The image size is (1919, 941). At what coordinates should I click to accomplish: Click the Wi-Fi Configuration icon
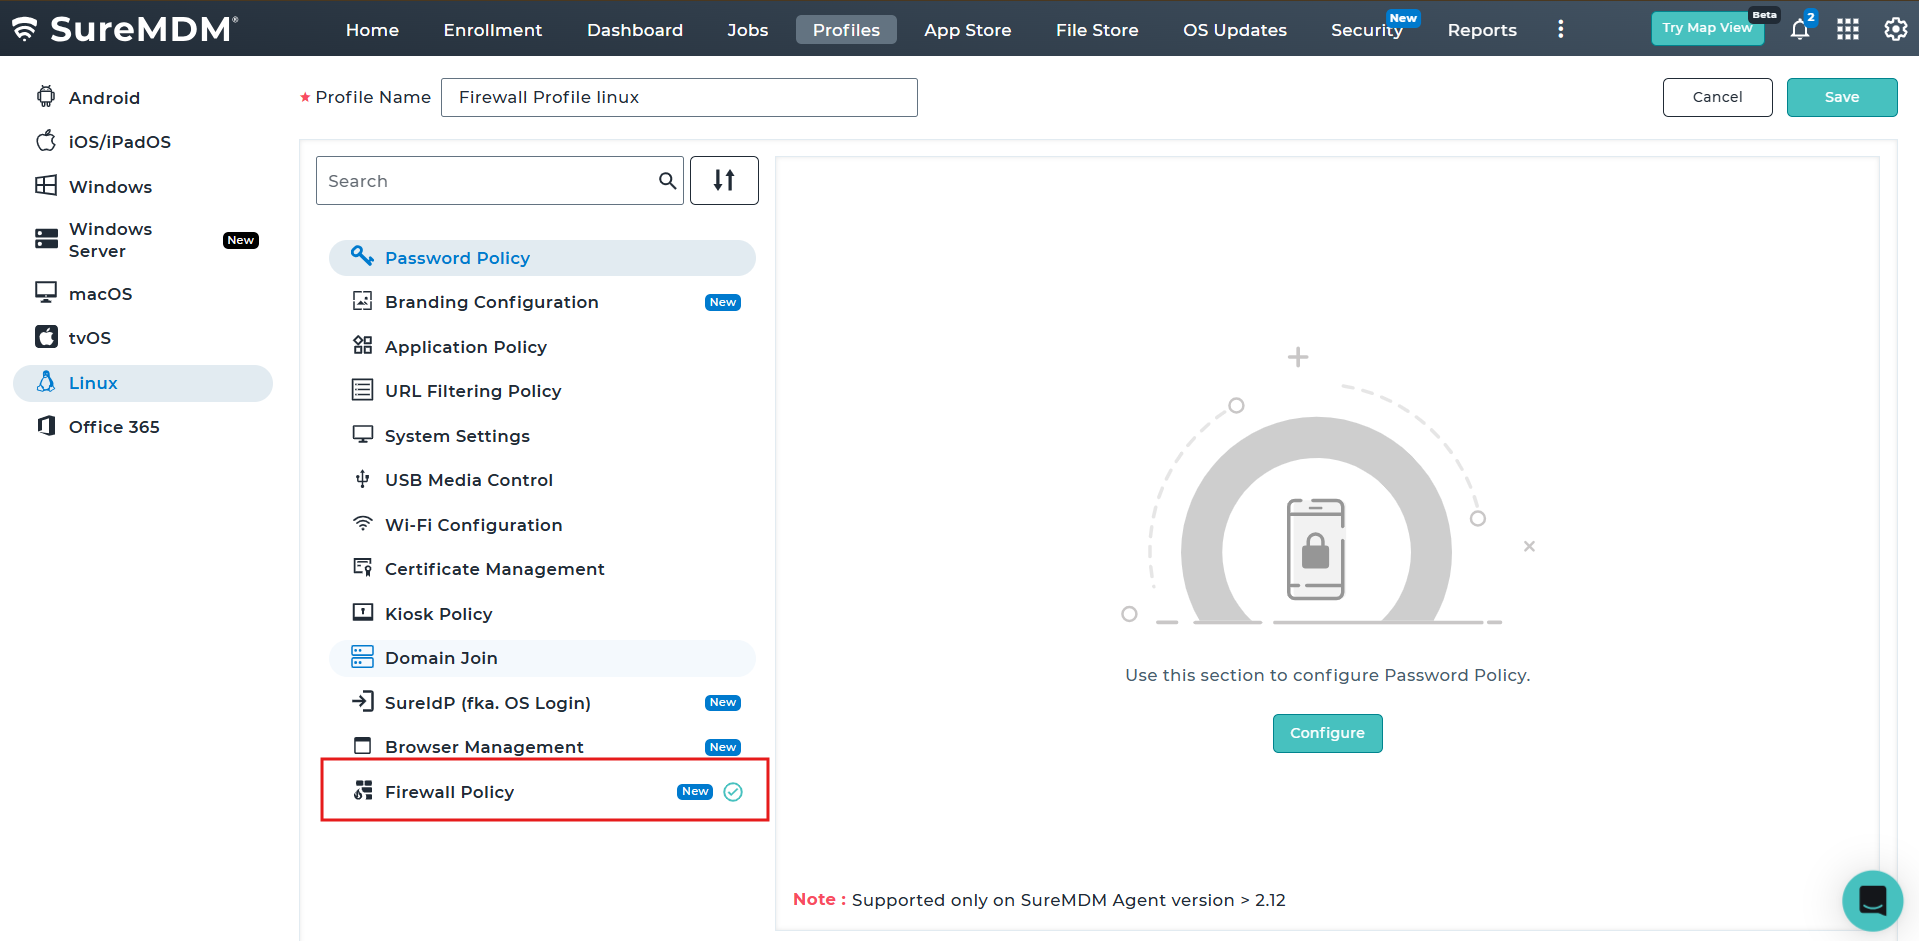tap(362, 524)
